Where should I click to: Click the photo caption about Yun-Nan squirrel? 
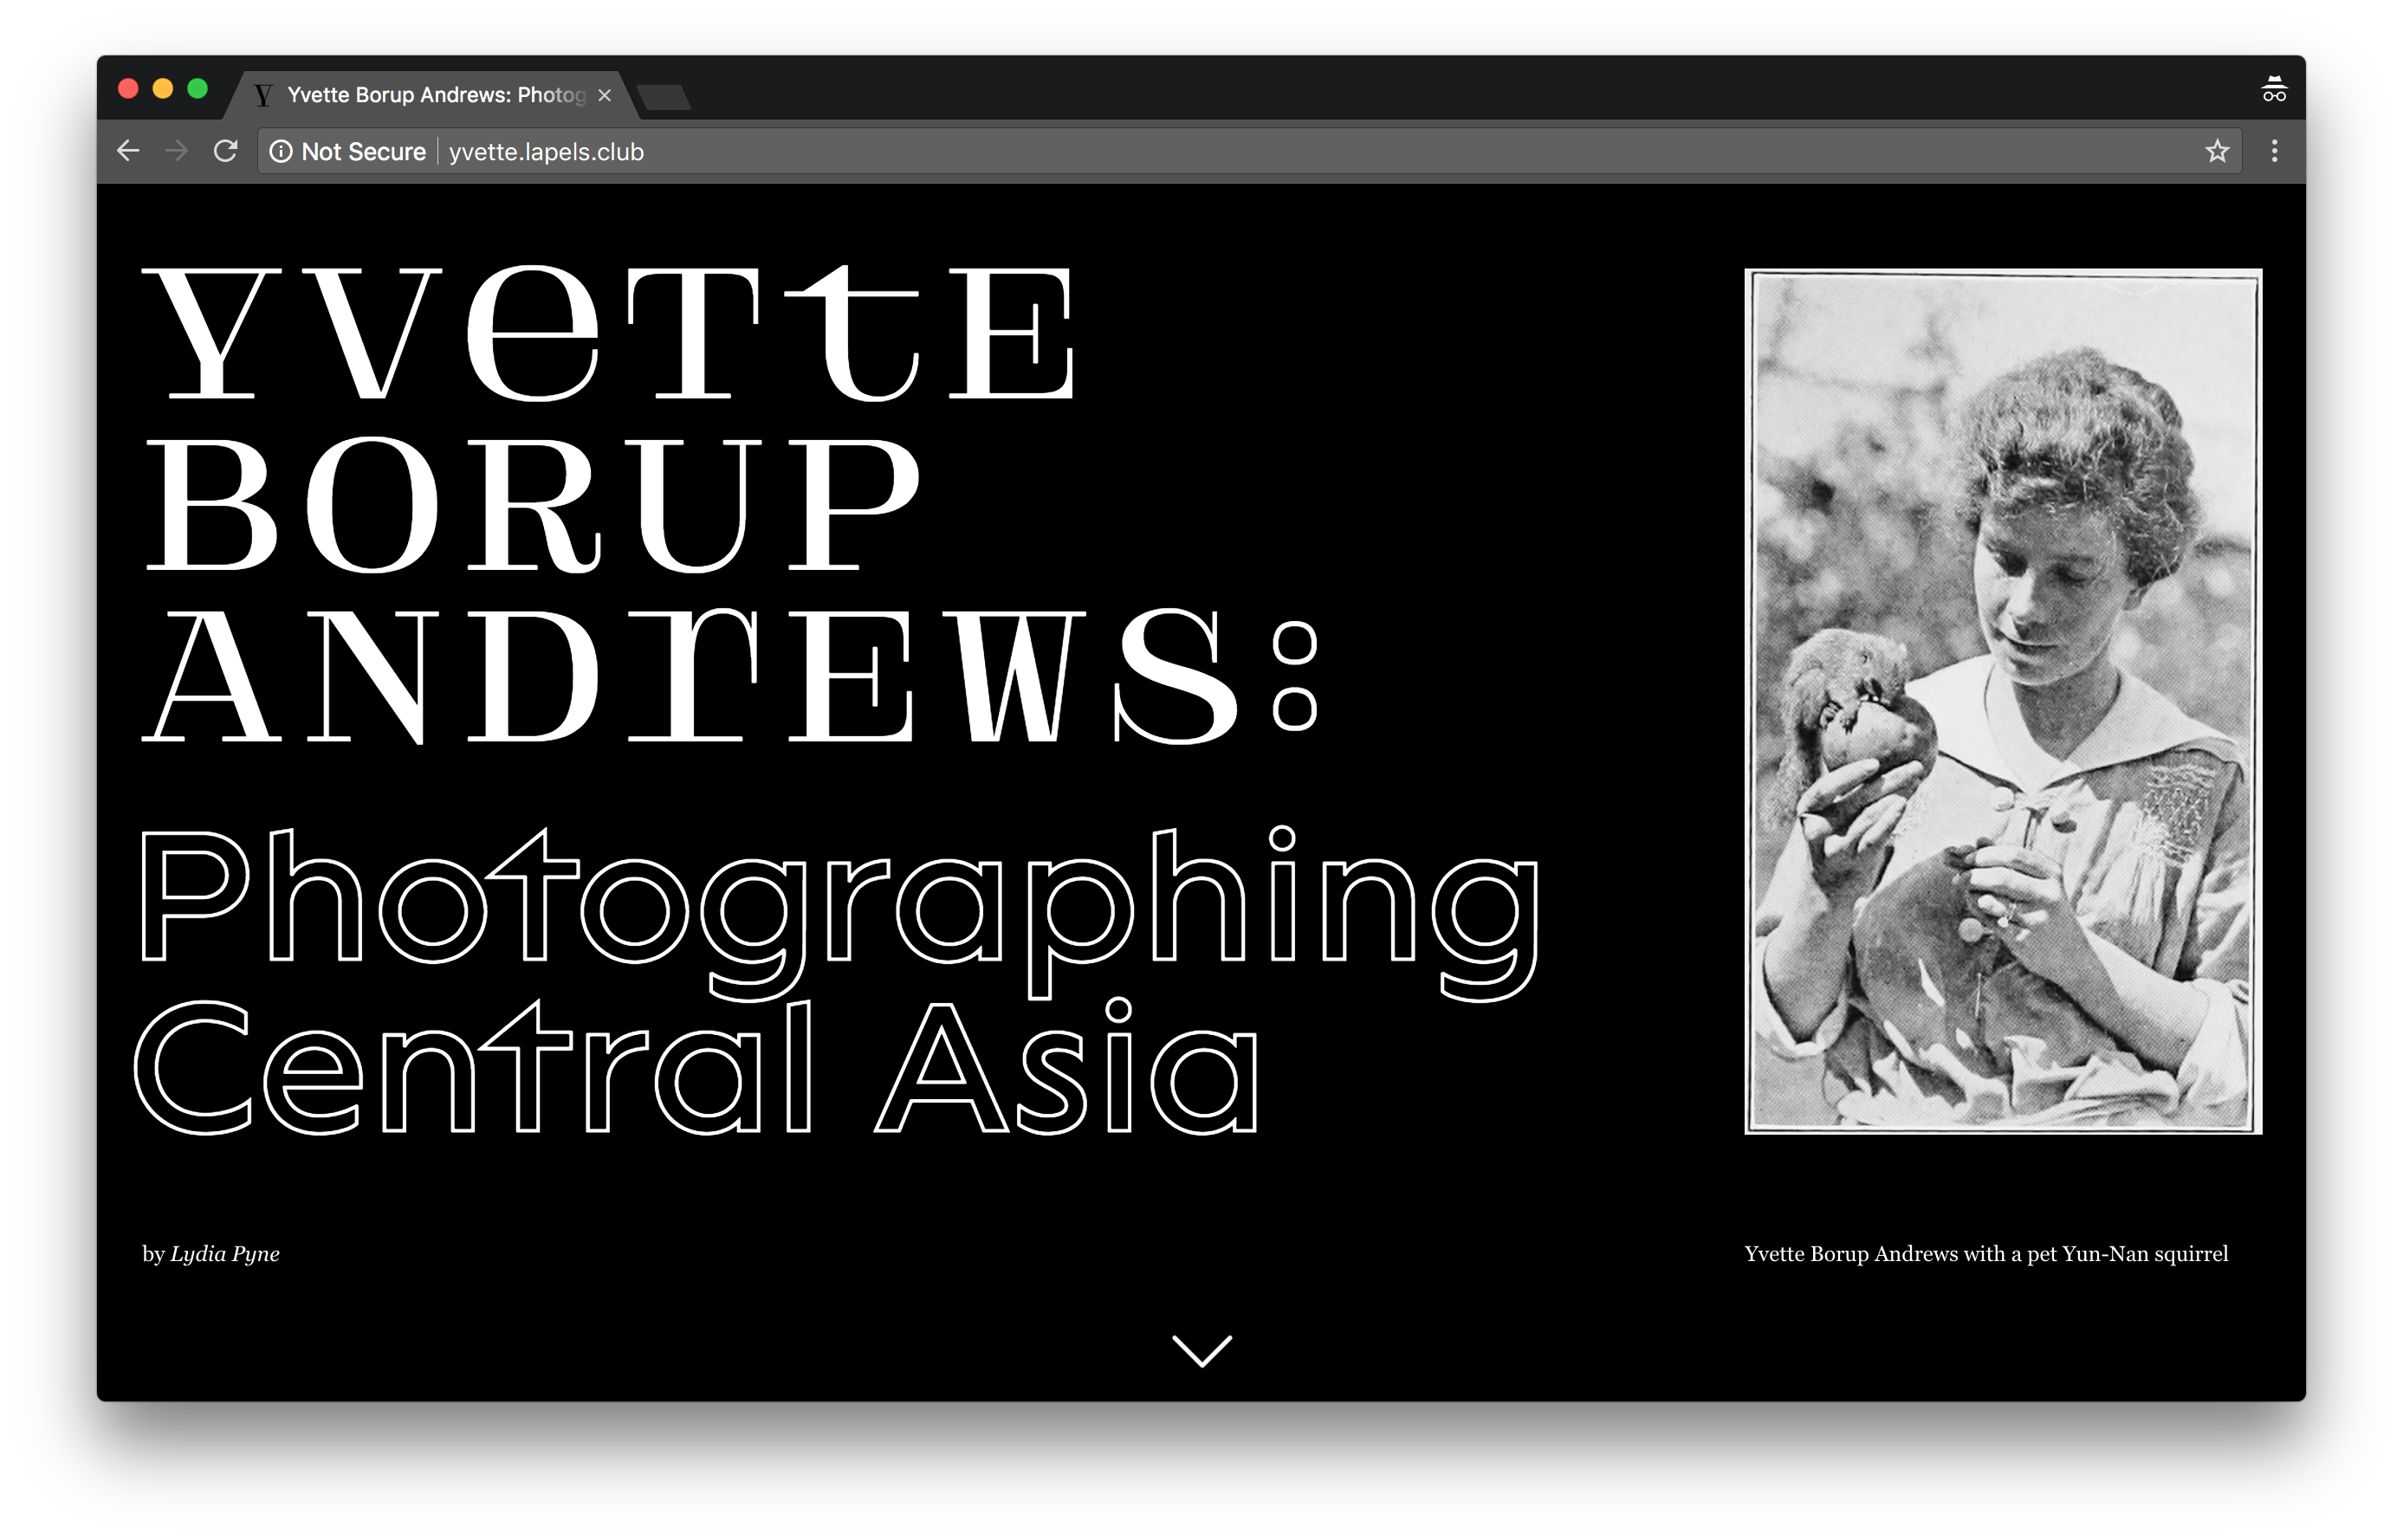[x=1986, y=1254]
